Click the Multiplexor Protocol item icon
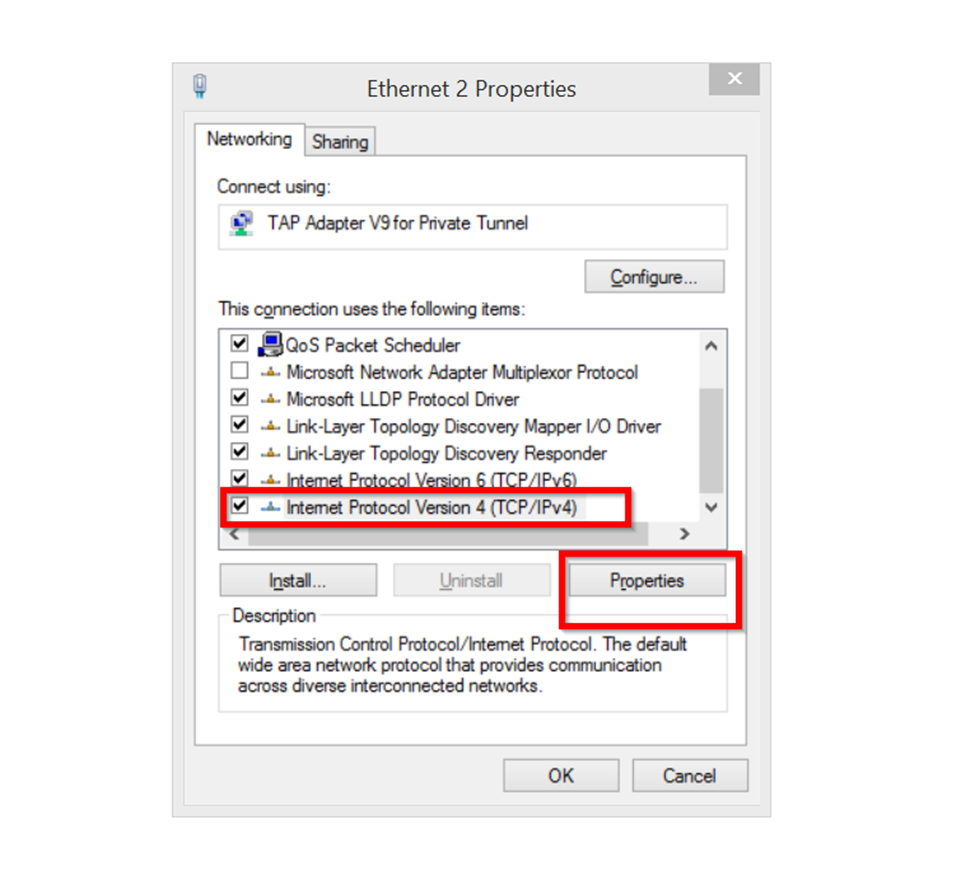The width and height of the screenshot is (975, 876). point(270,372)
